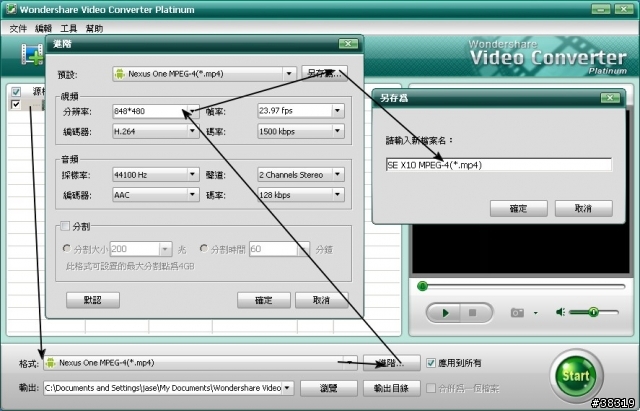Screen dimensions: 640x411
Task: Select the 分割大小 radio button
Action: click(67, 248)
